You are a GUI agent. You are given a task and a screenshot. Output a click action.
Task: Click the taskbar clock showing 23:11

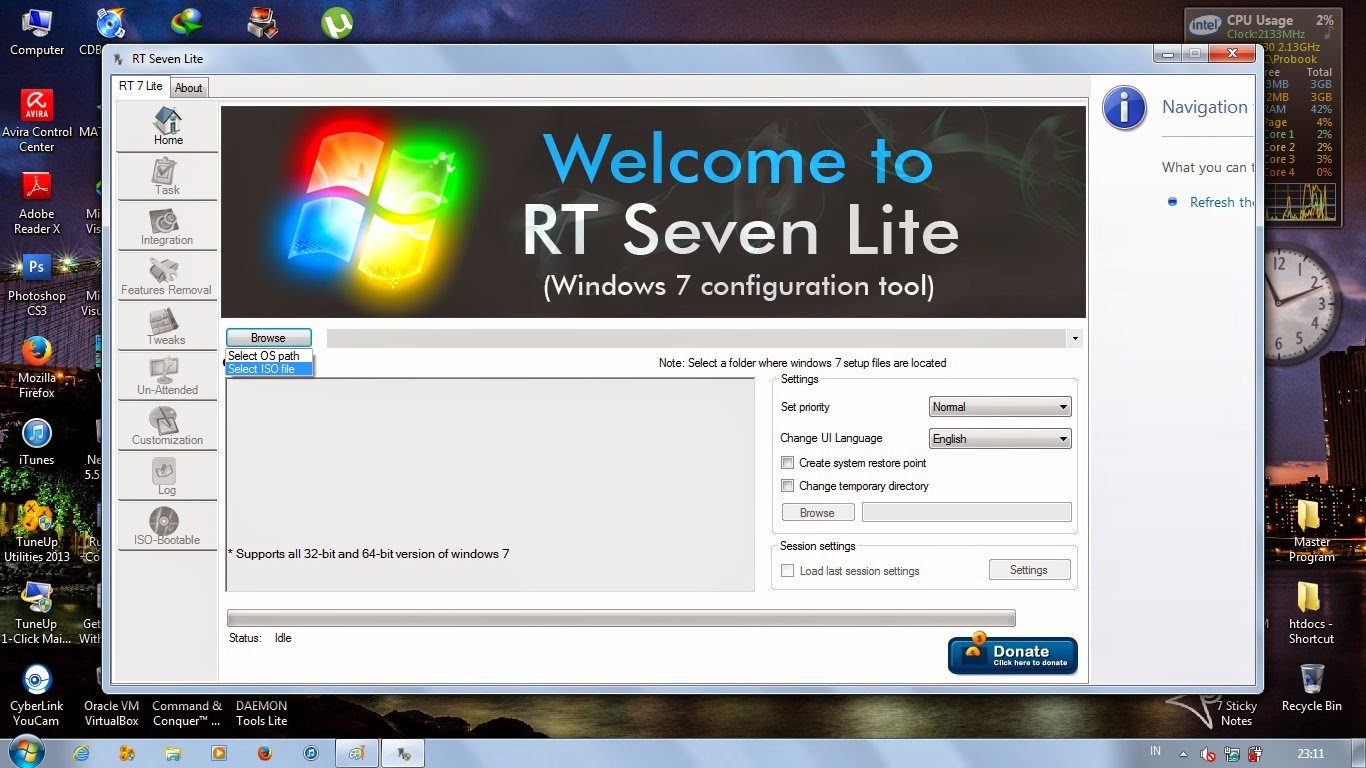[x=1310, y=753]
